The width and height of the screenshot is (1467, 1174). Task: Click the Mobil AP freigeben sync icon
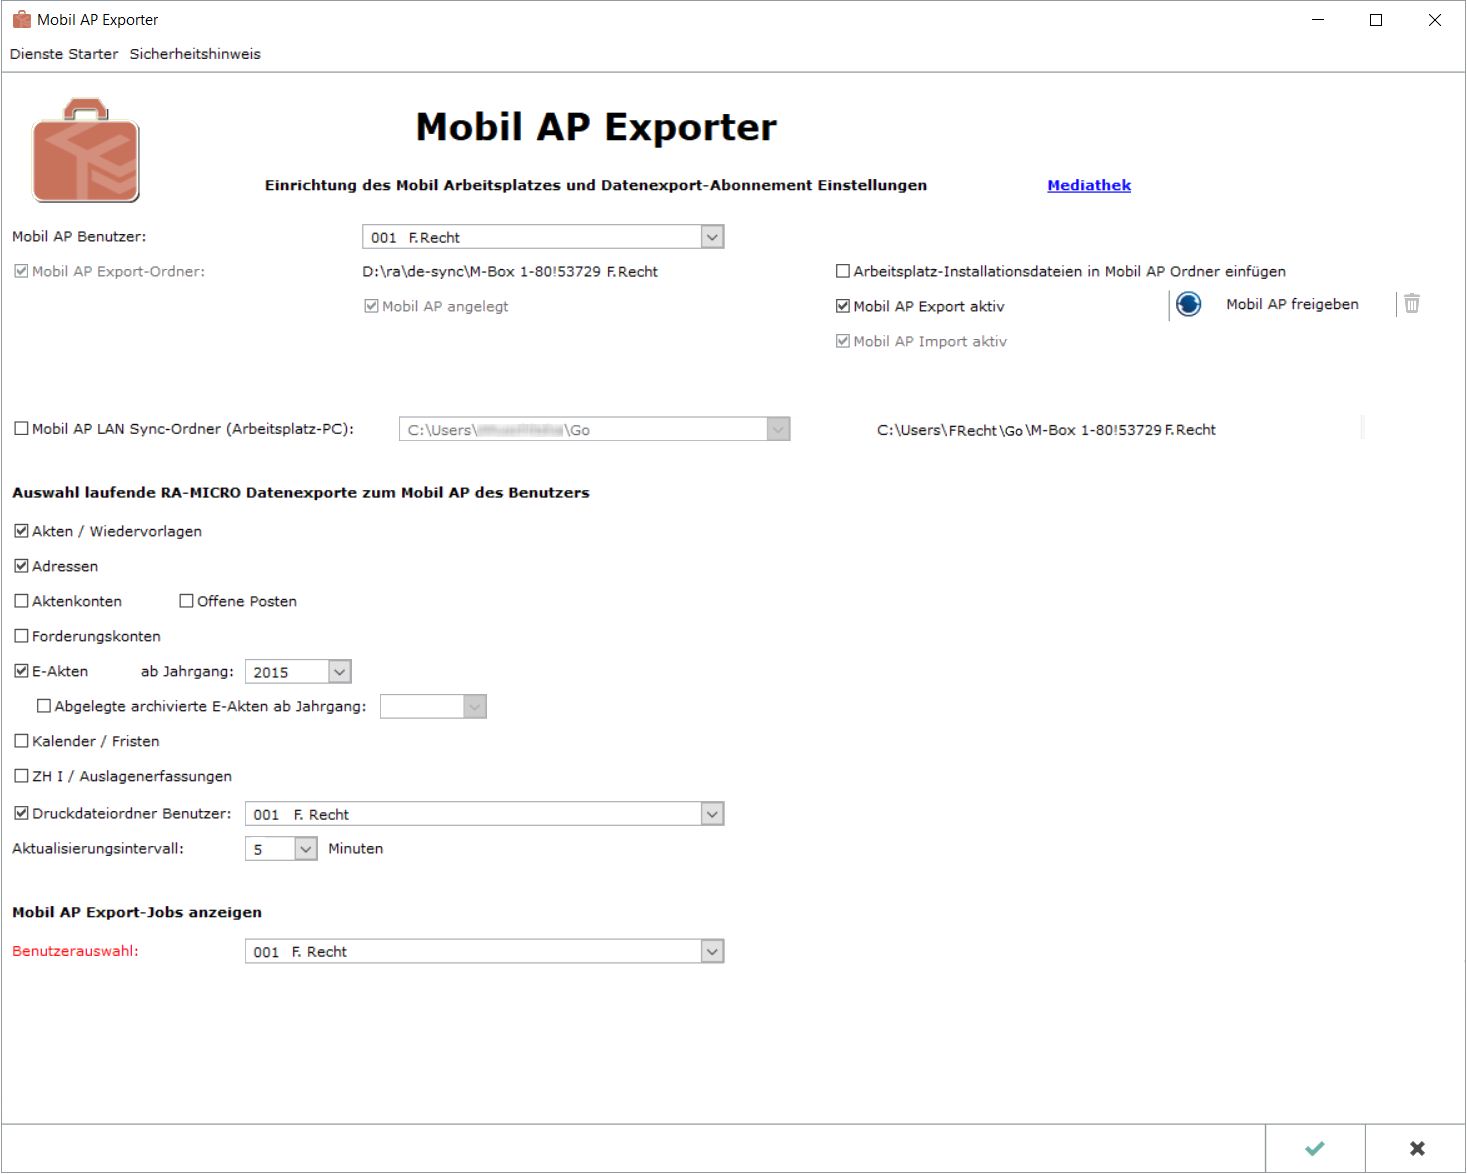[1188, 304]
